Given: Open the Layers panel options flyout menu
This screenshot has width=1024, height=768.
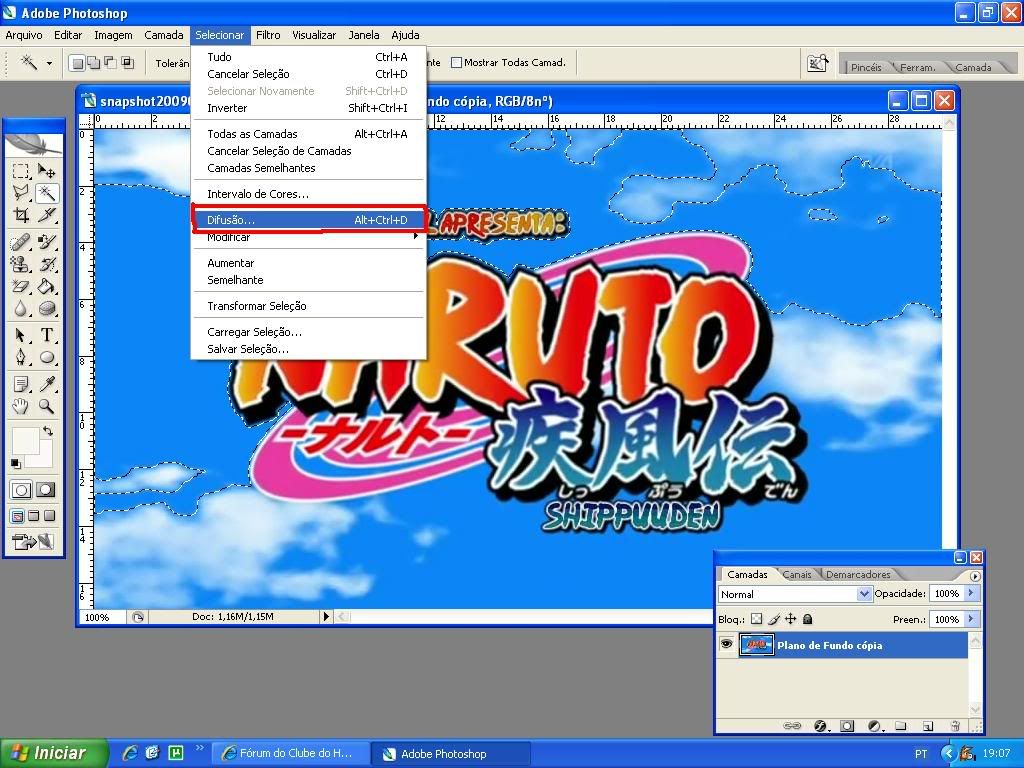Looking at the screenshot, I should pyautogui.click(x=975, y=576).
